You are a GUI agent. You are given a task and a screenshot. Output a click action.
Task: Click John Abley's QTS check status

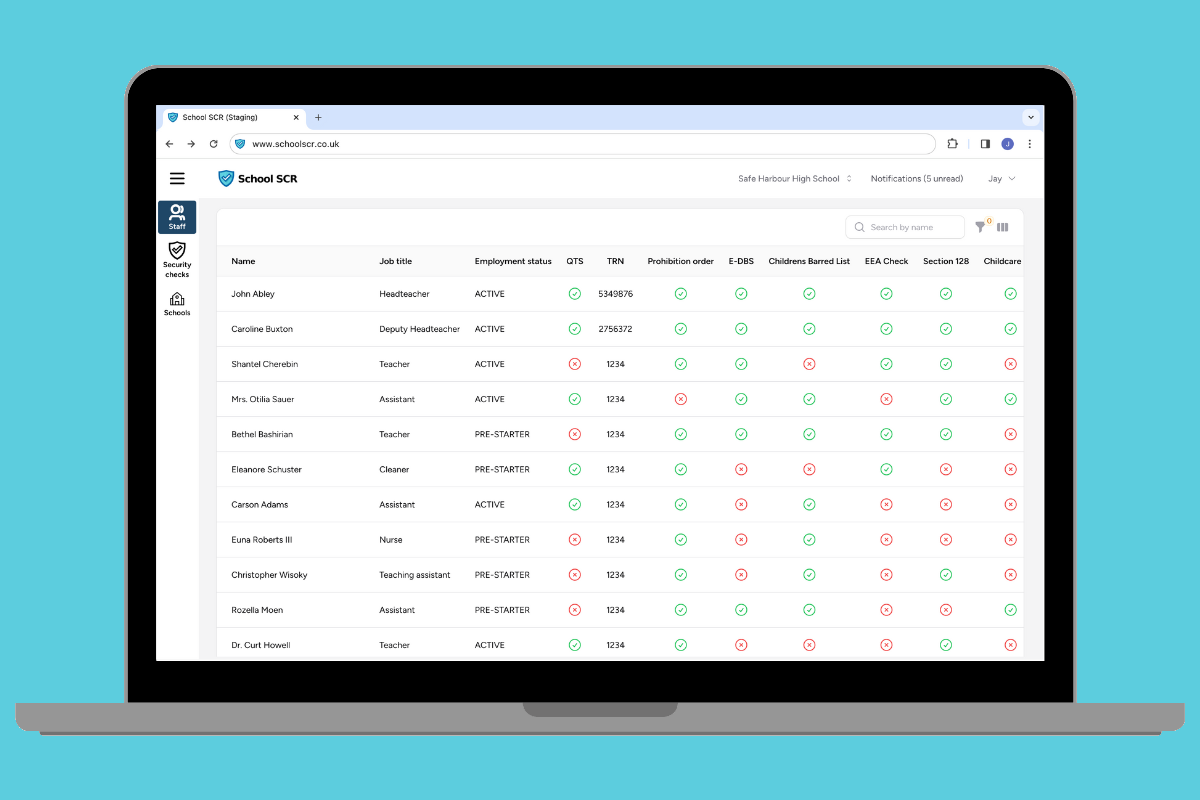pos(574,294)
